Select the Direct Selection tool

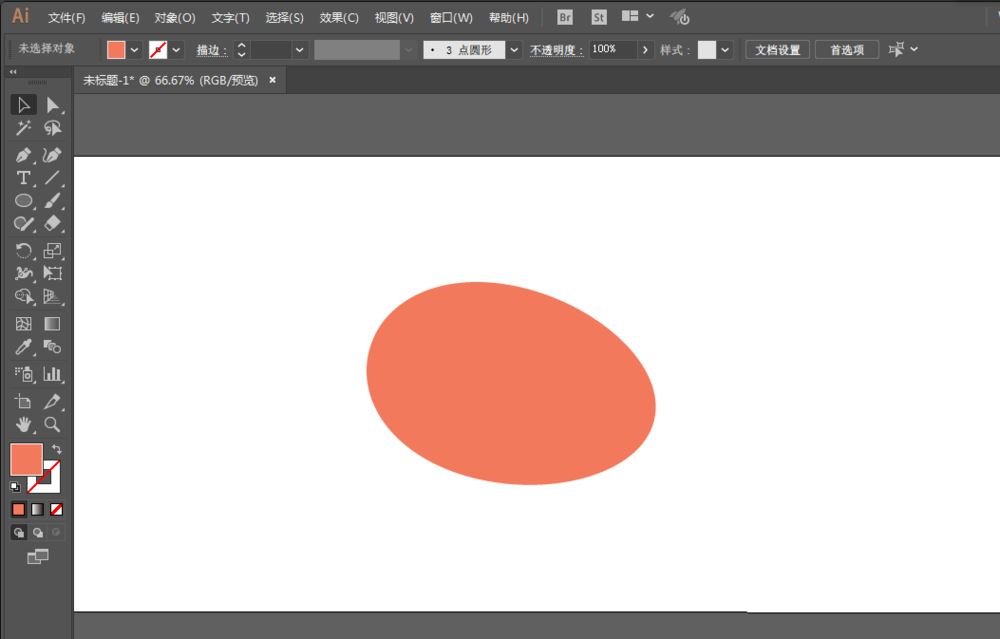(52, 105)
